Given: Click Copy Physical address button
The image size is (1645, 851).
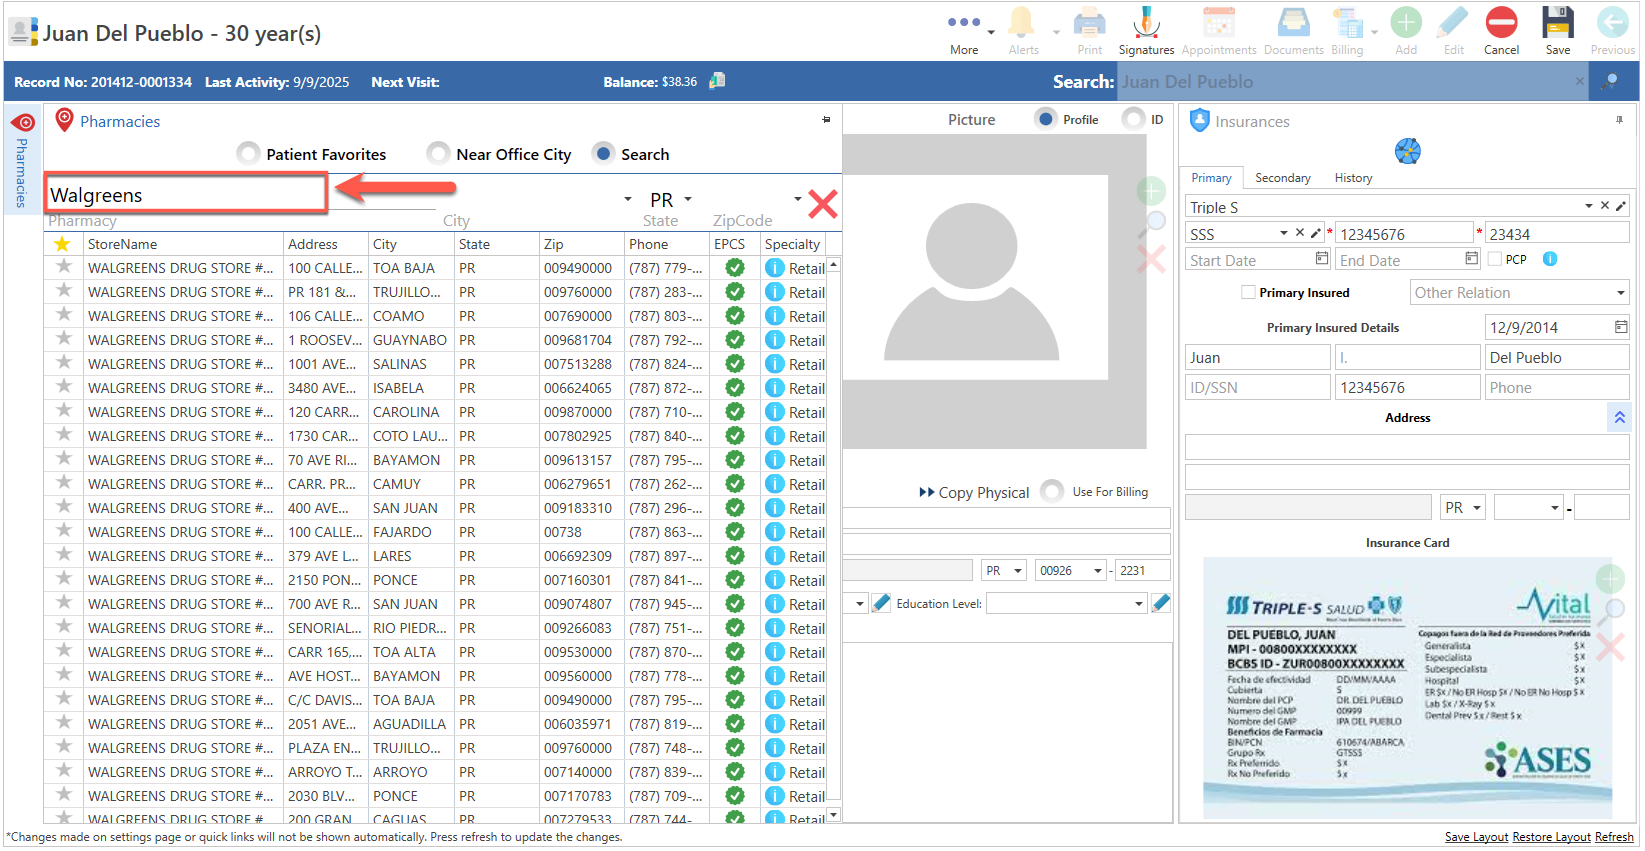Looking at the screenshot, I should [x=974, y=492].
